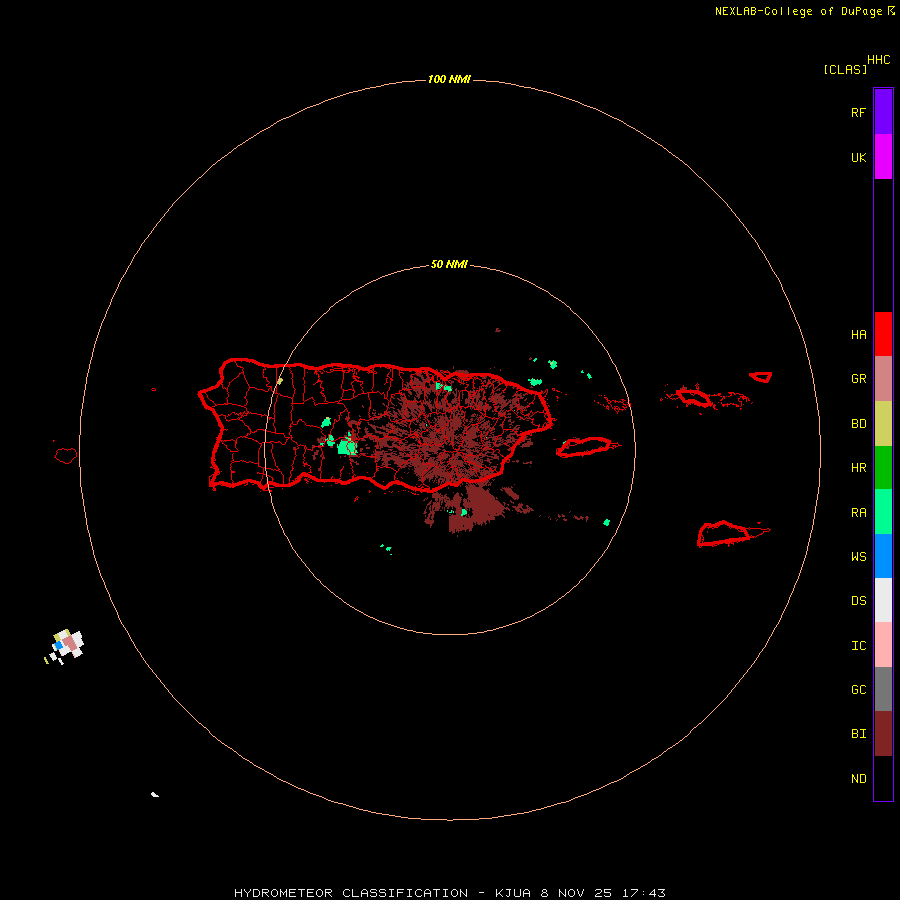Viewport: 900px width, 900px height.
Task: Click the IC legend label
Action: pos(858,646)
